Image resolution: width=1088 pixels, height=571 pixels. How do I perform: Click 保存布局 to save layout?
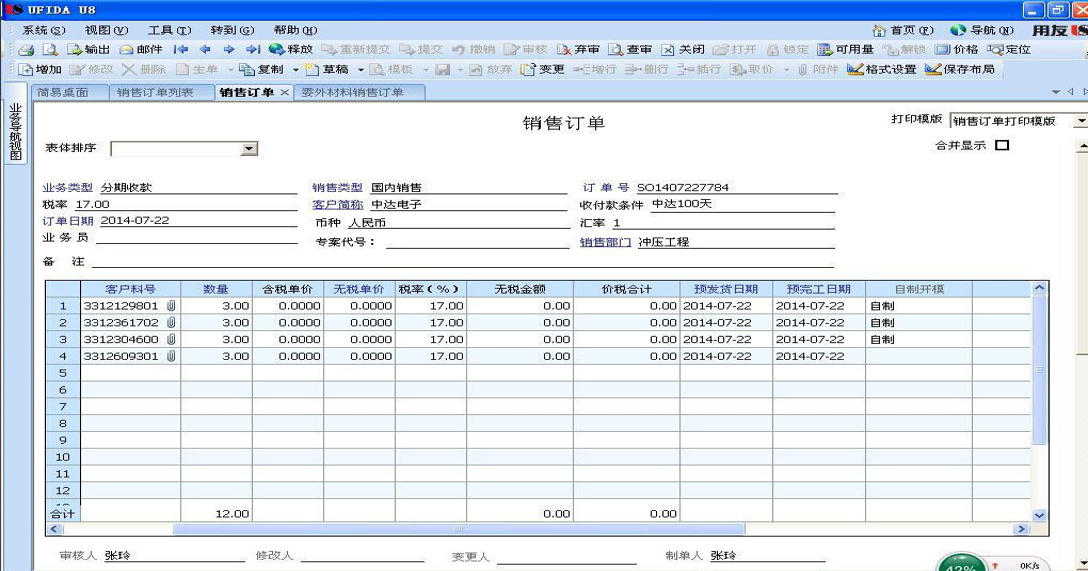[959, 70]
